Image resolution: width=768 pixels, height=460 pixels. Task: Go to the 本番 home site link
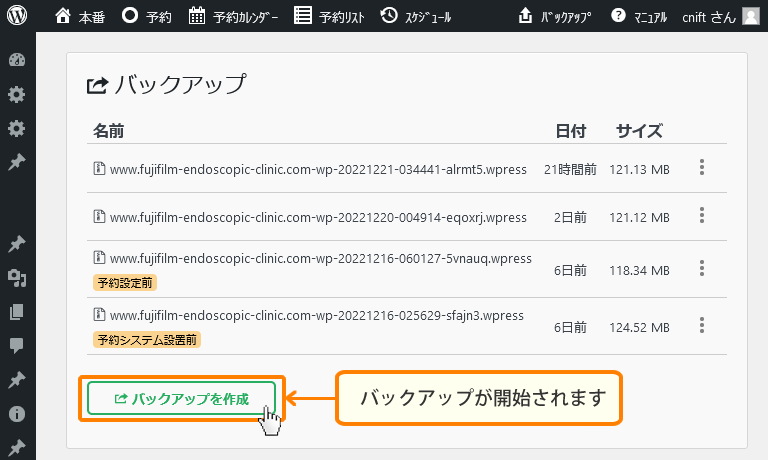(x=80, y=16)
